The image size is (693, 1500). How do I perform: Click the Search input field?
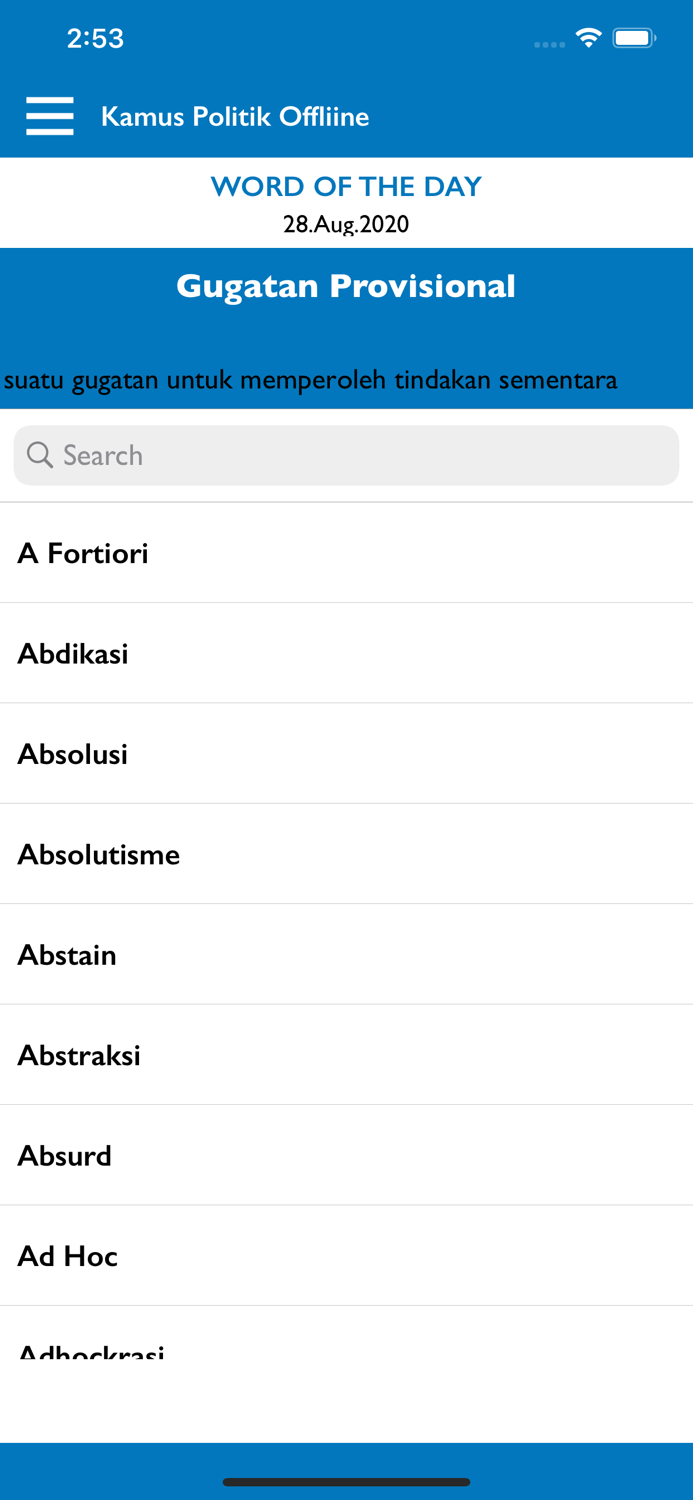pyautogui.click(x=360, y=455)
